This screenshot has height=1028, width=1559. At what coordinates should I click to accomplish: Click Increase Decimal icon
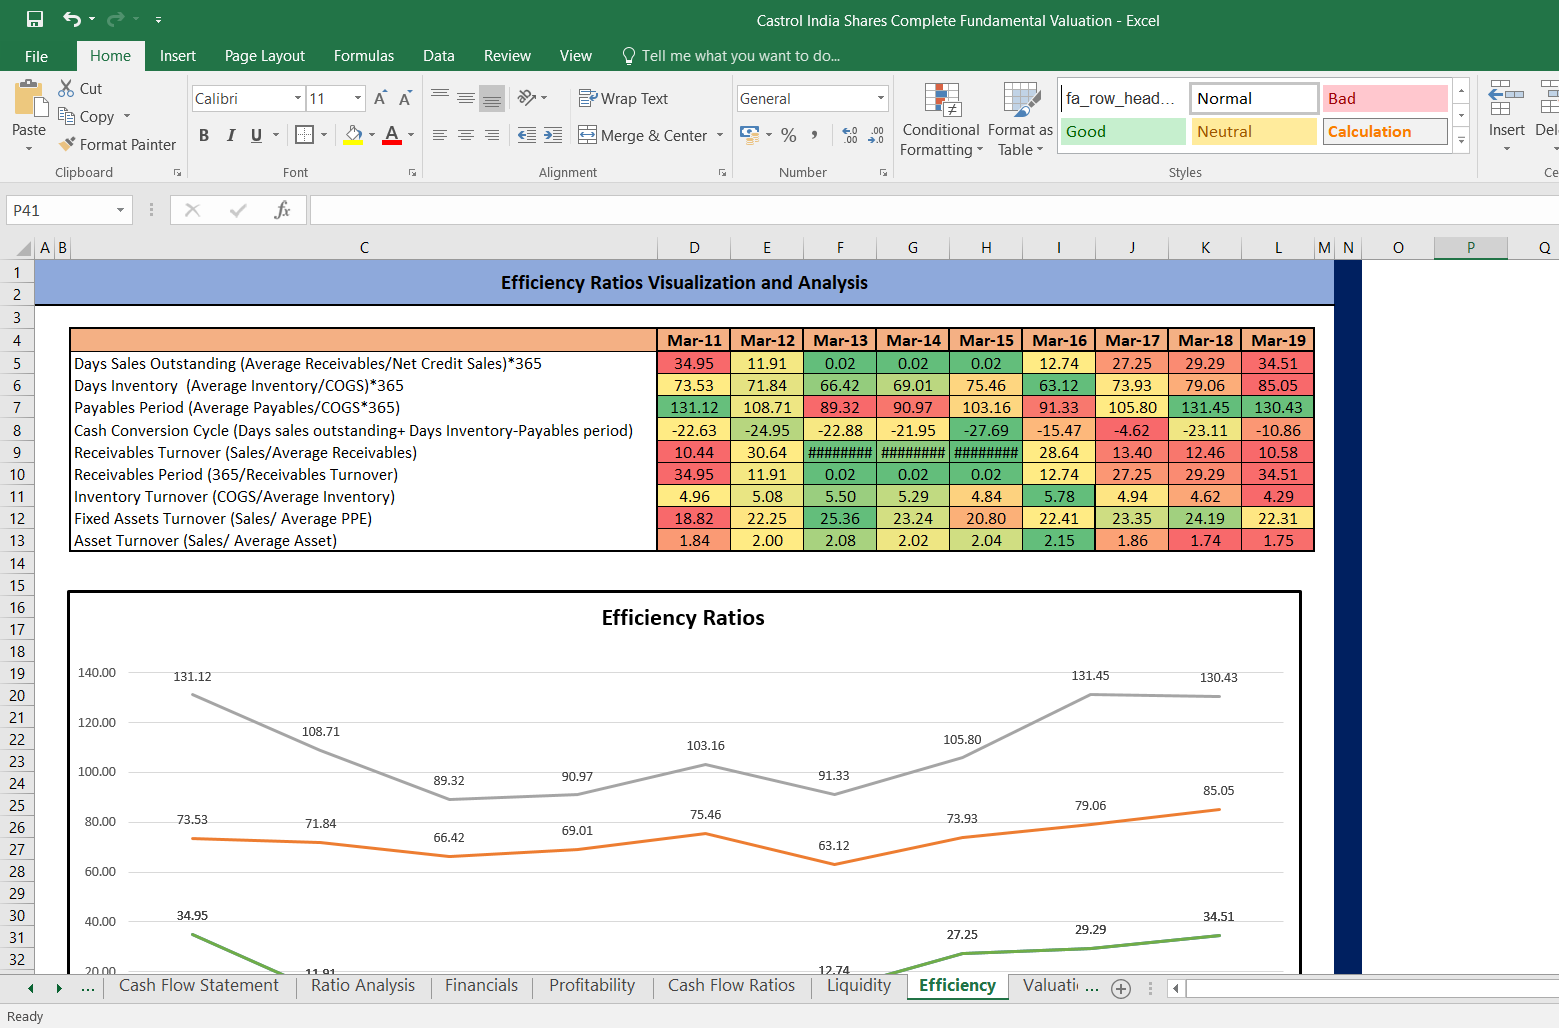click(x=850, y=135)
